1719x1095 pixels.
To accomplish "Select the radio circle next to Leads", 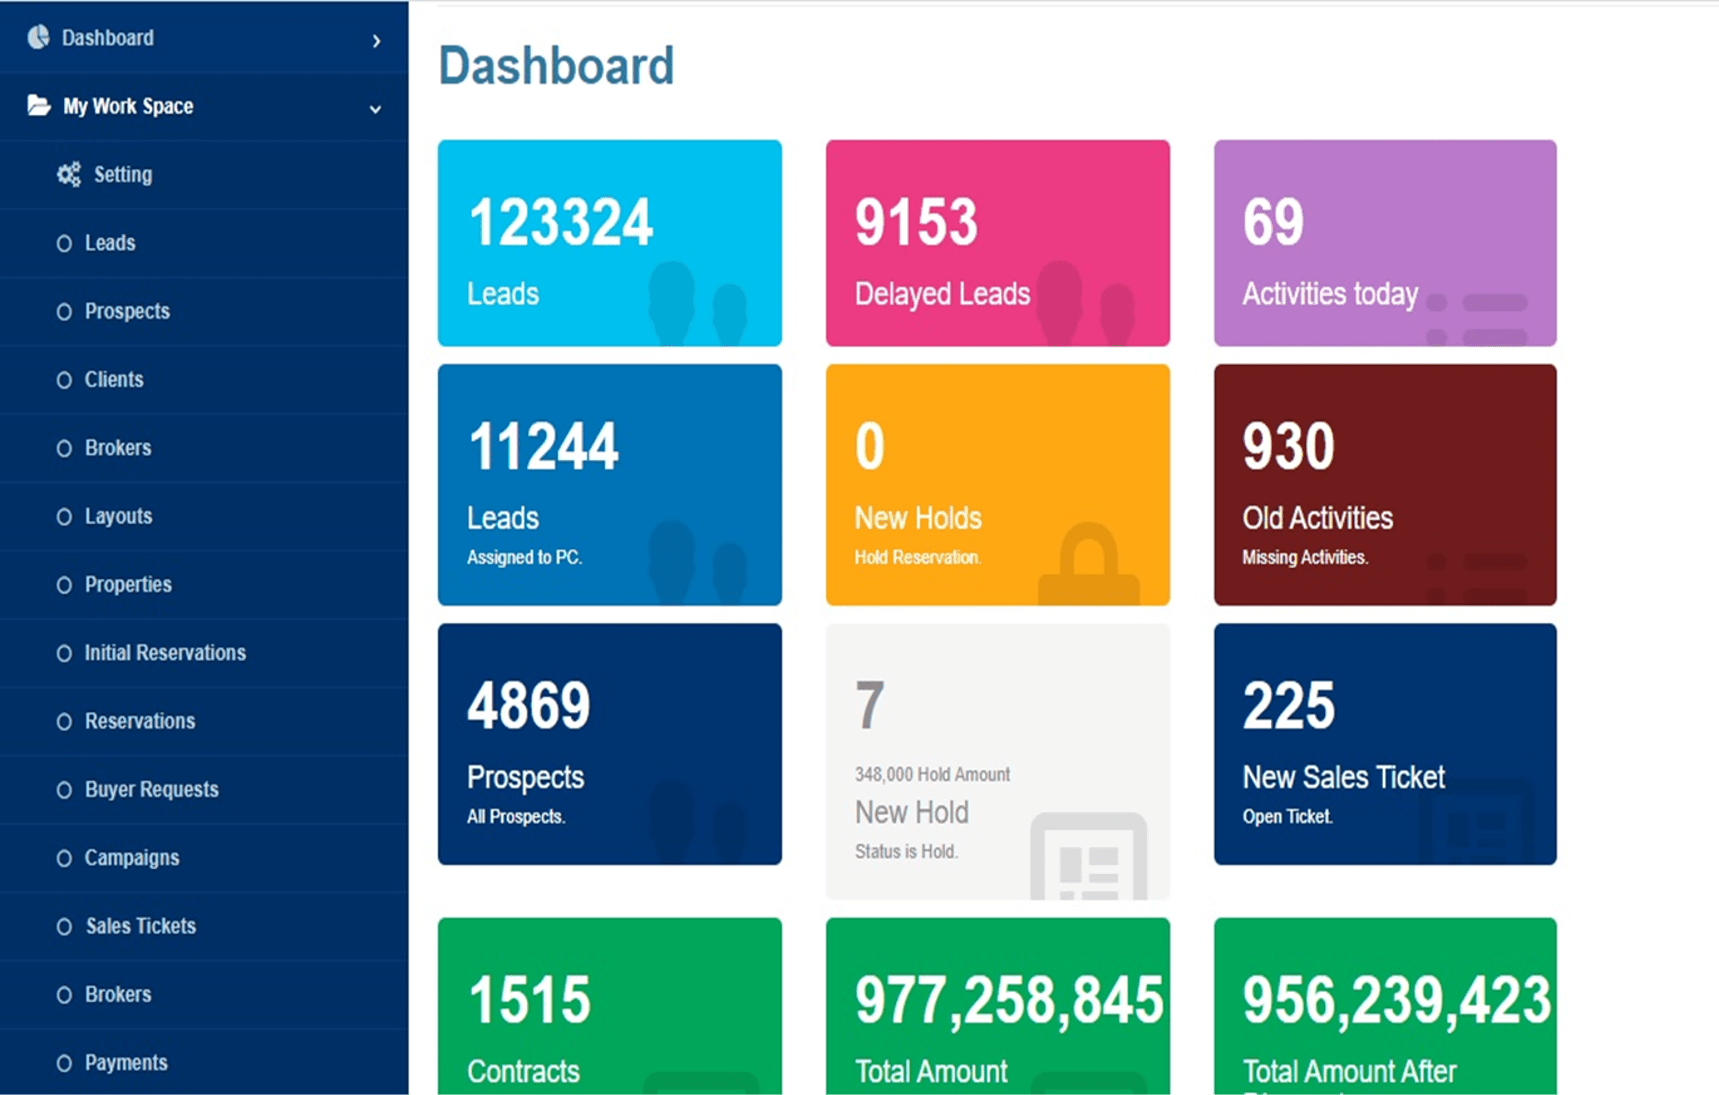I will coord(63,243).
